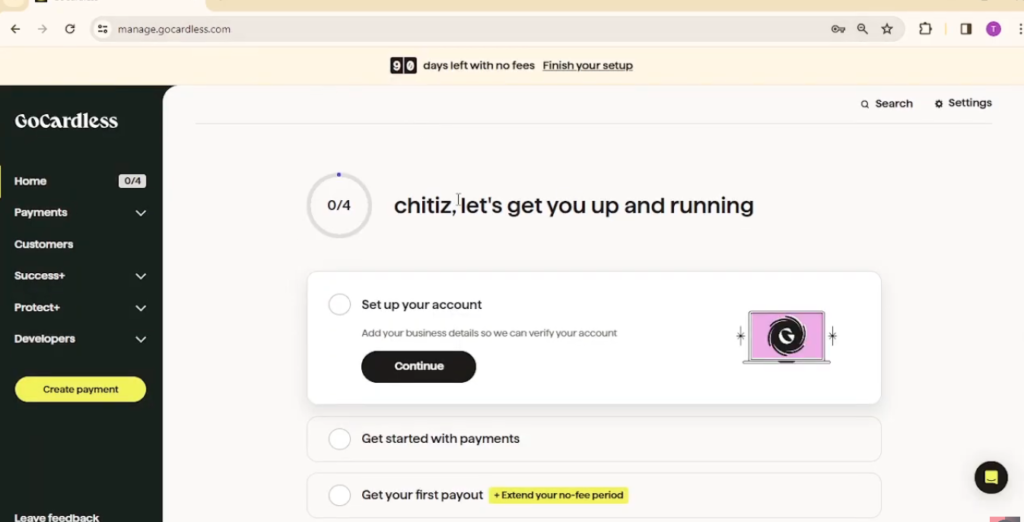Open the chat support bubble icon
Screen dimensions: 1024x522
coord(991,478)
